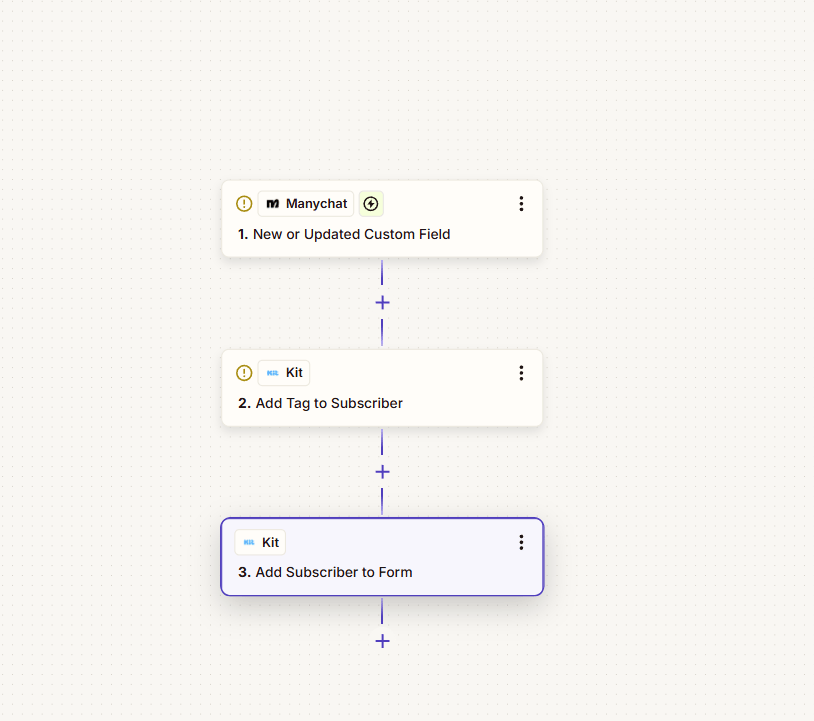
Task: Click the Kit app badge on step 3
Action: (260, 542)
